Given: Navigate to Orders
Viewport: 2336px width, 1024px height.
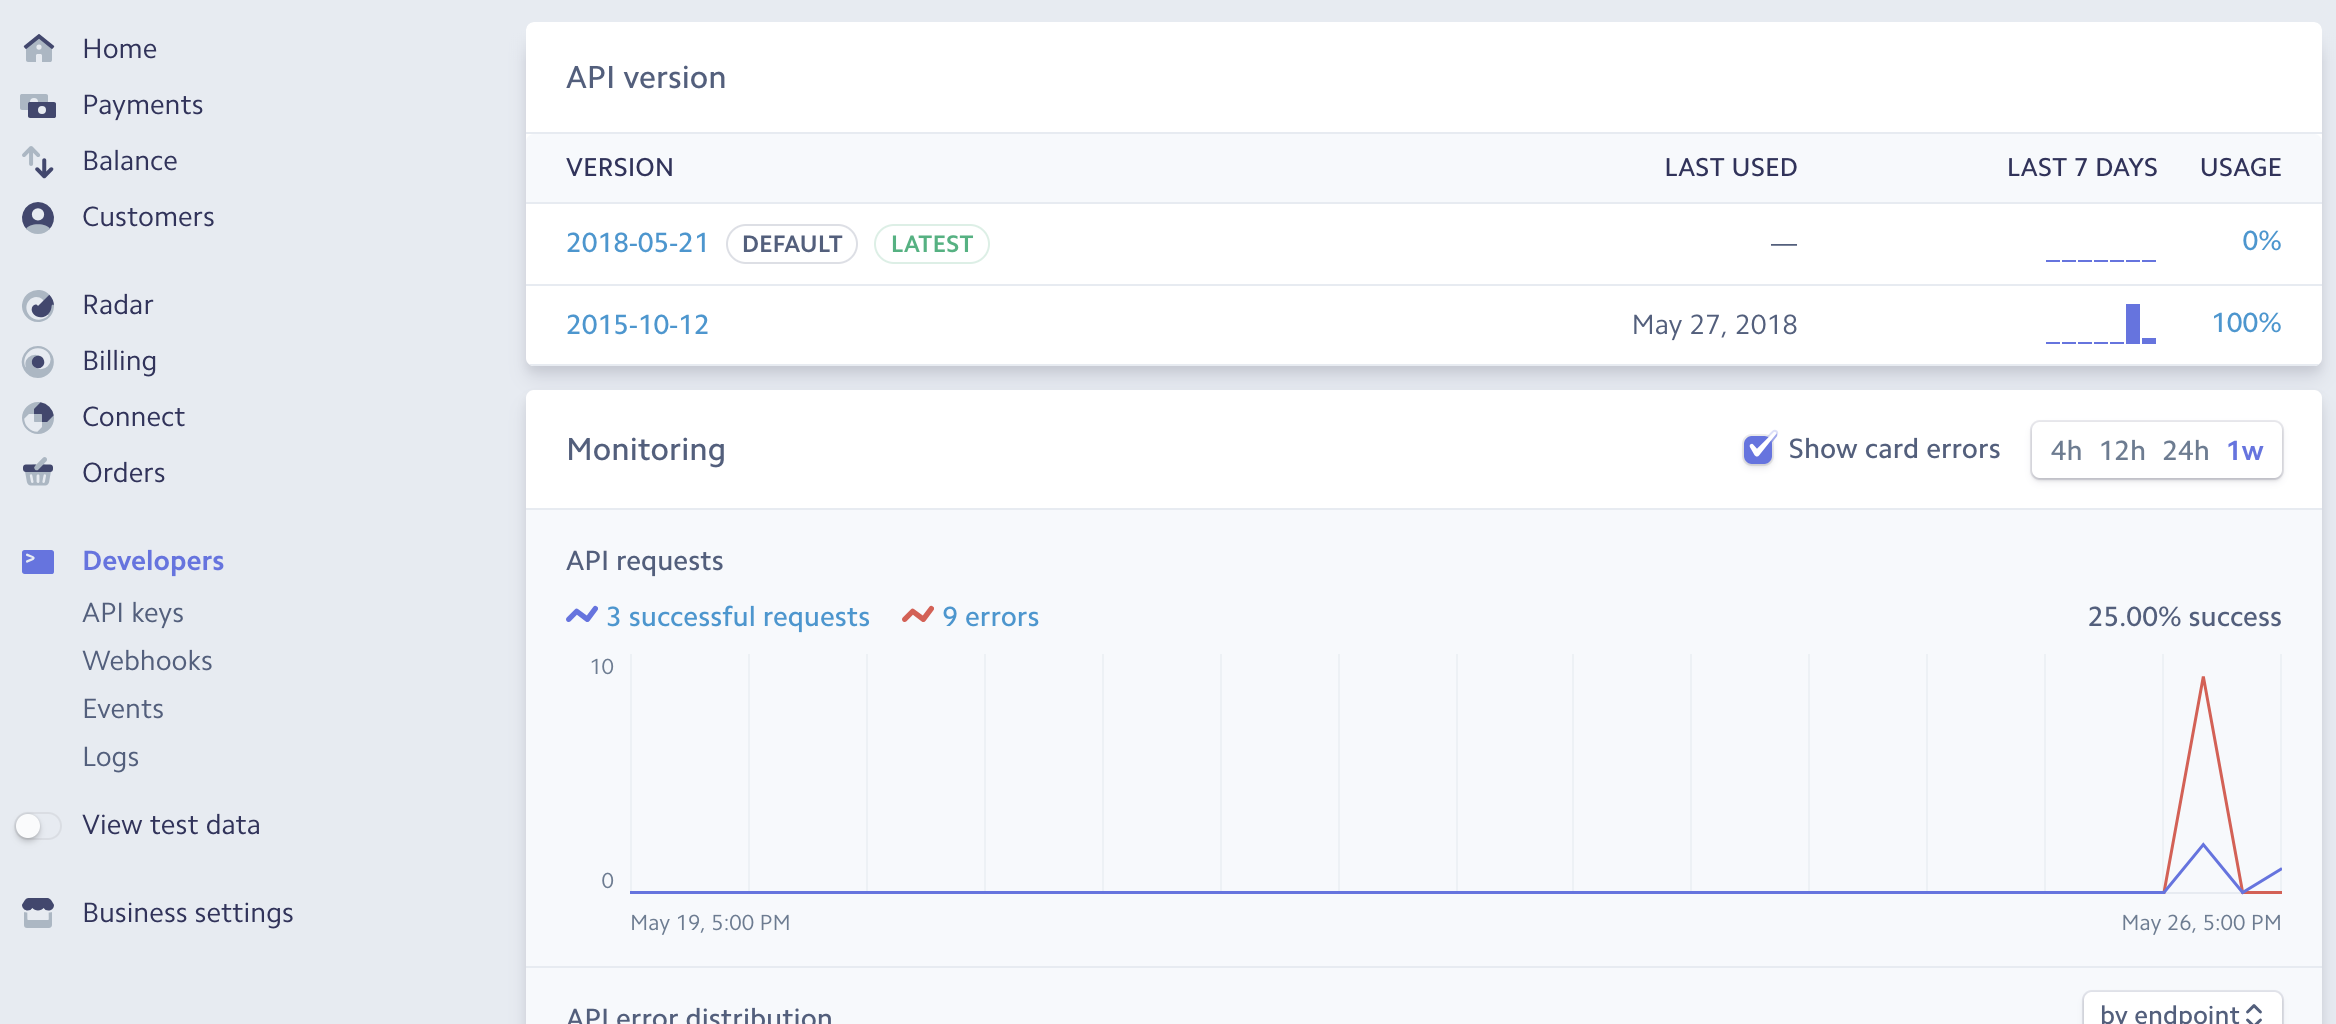Looking at the screenshot, I should click(123, 472).
